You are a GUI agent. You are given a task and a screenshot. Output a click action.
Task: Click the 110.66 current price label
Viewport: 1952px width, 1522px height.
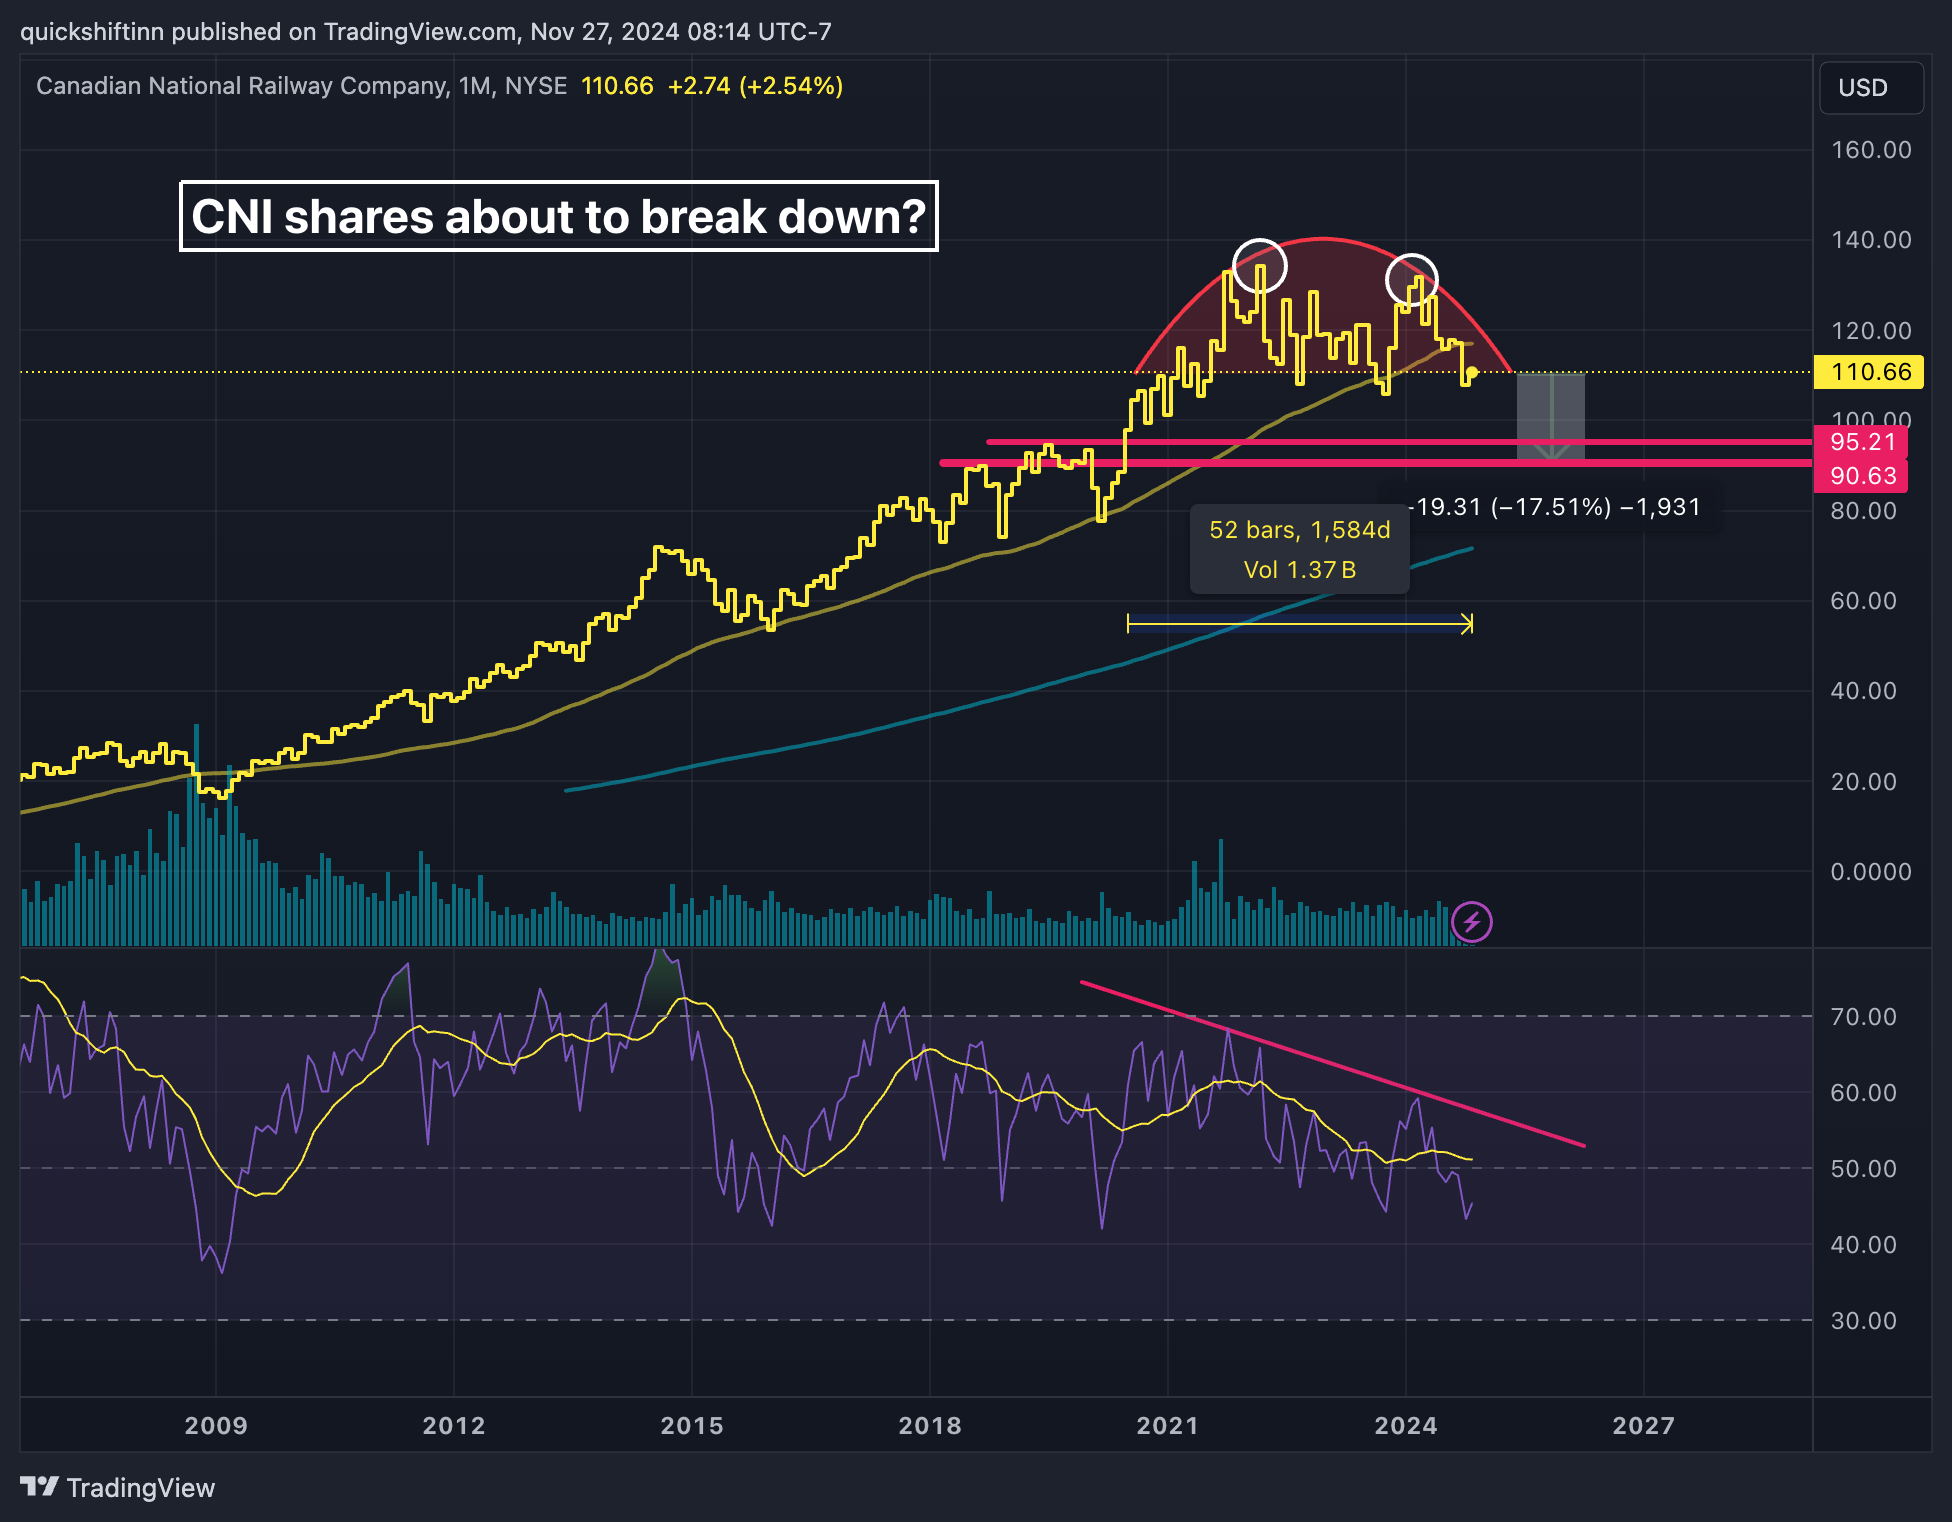1869,372
